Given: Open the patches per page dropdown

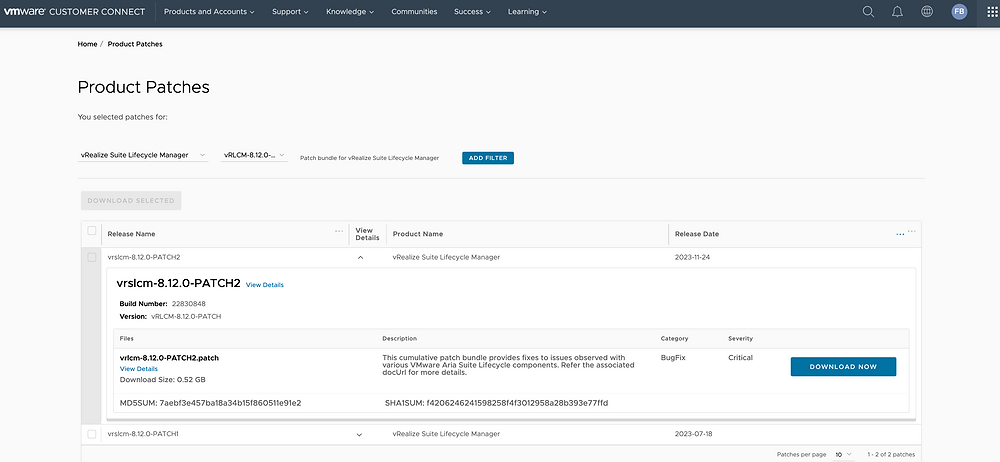Looking at the screenshot, I should 843,454.
